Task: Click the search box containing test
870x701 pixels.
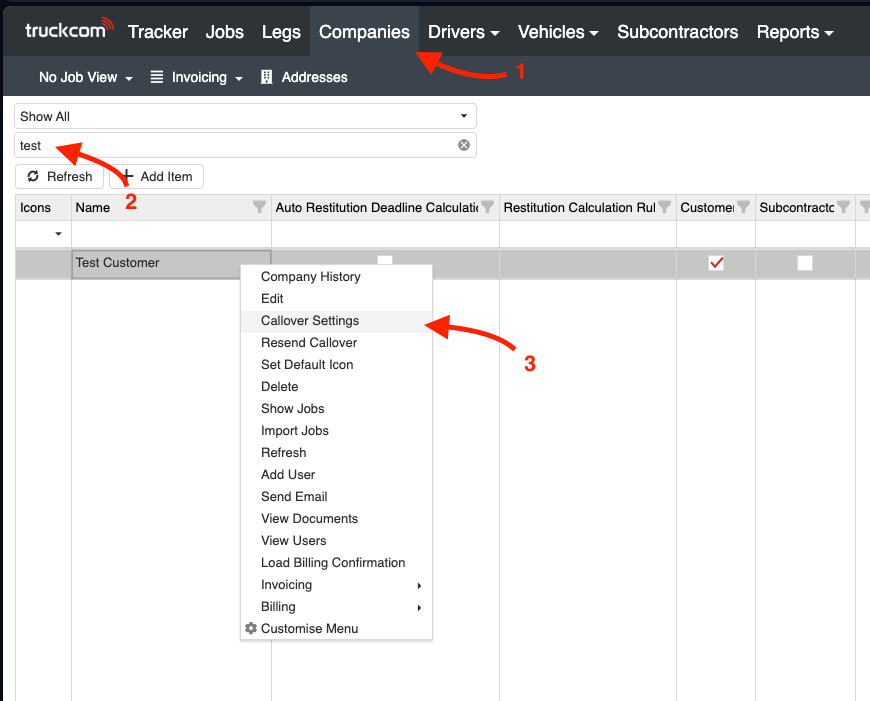Action: (x=235, y=145)
